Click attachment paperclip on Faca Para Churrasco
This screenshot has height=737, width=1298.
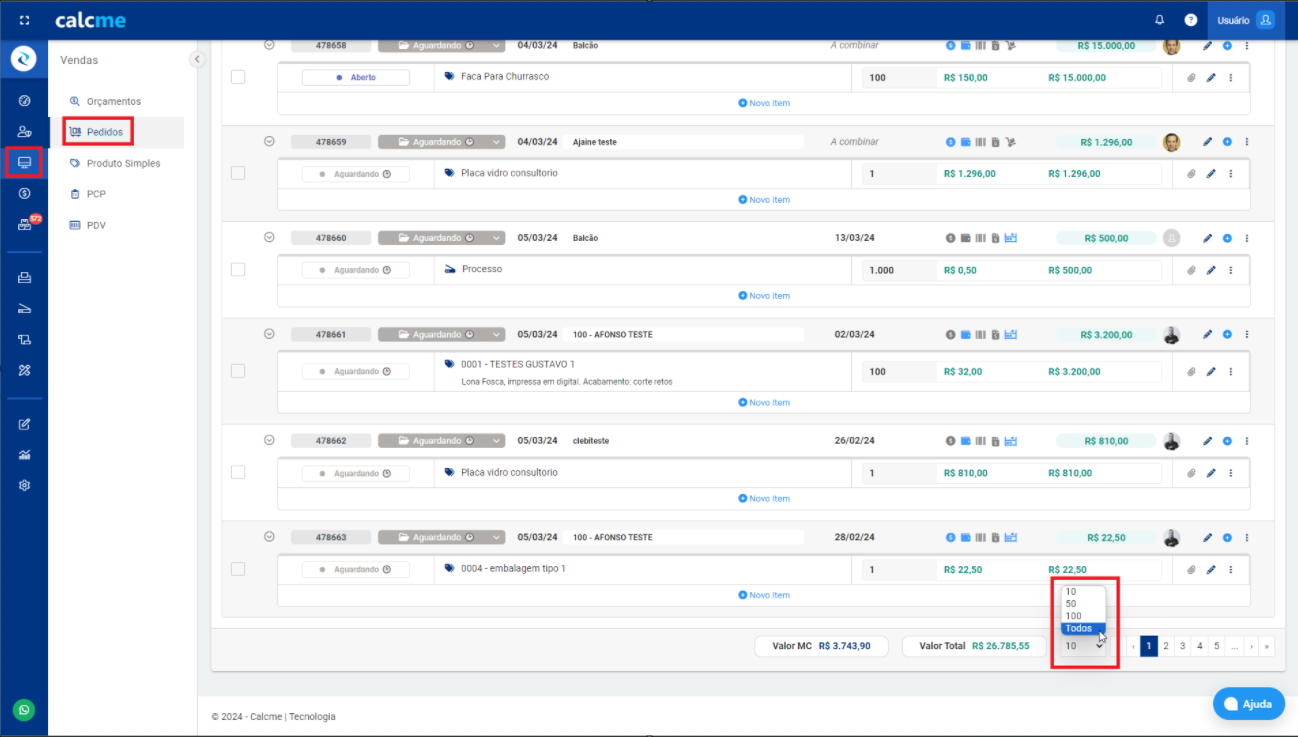pos(1191,78)
